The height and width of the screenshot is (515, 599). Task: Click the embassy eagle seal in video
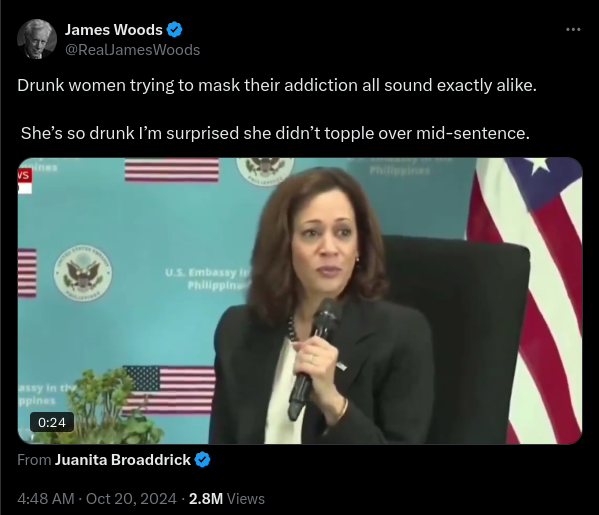coord(83,273)
